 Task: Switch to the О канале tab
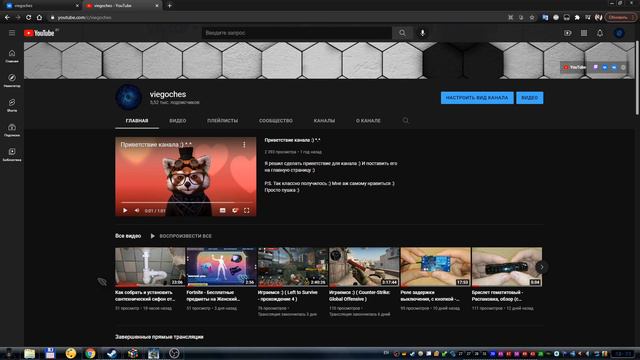368,121
